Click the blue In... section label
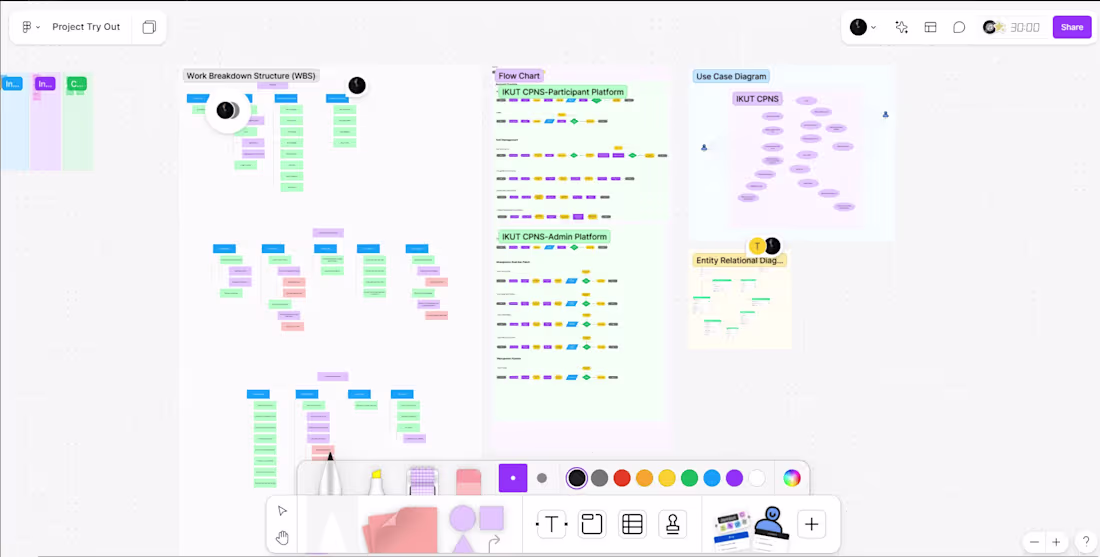This screenshot has width=1100, height=557. (12, 84)
